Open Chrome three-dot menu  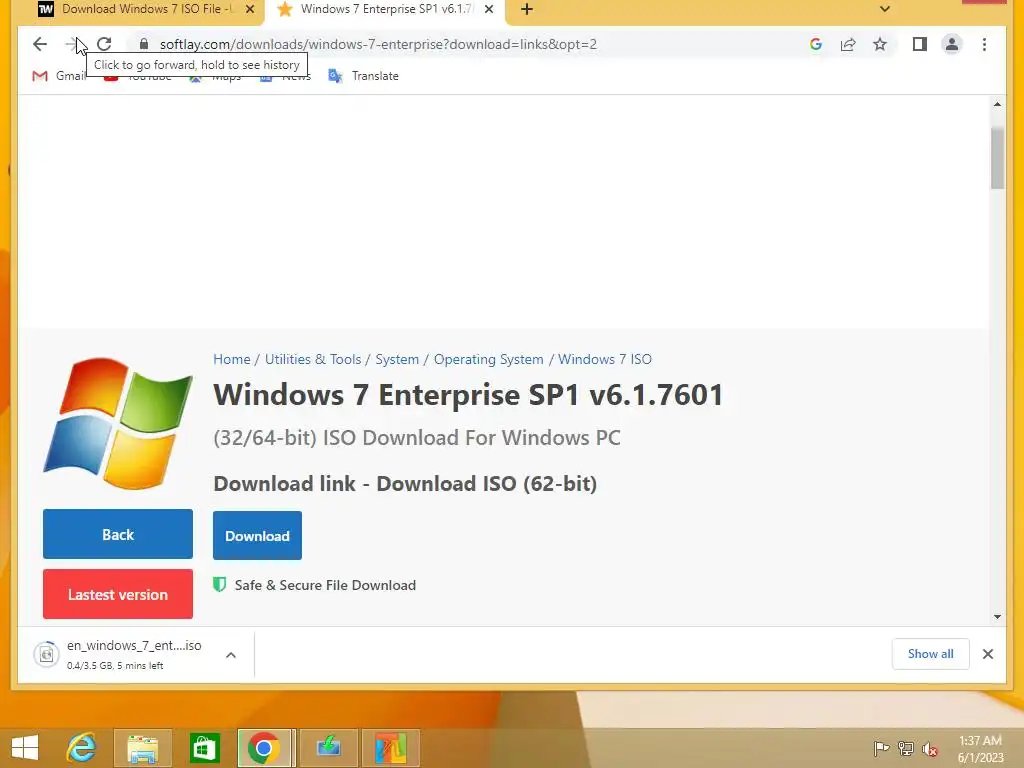pos(984,44)
